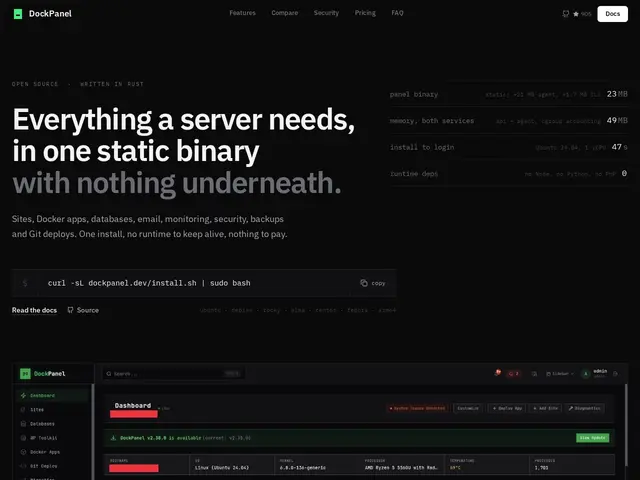Click the admin avatar icon in preview
This screenshot has width=640, height=480.
(x=586, y=373)
